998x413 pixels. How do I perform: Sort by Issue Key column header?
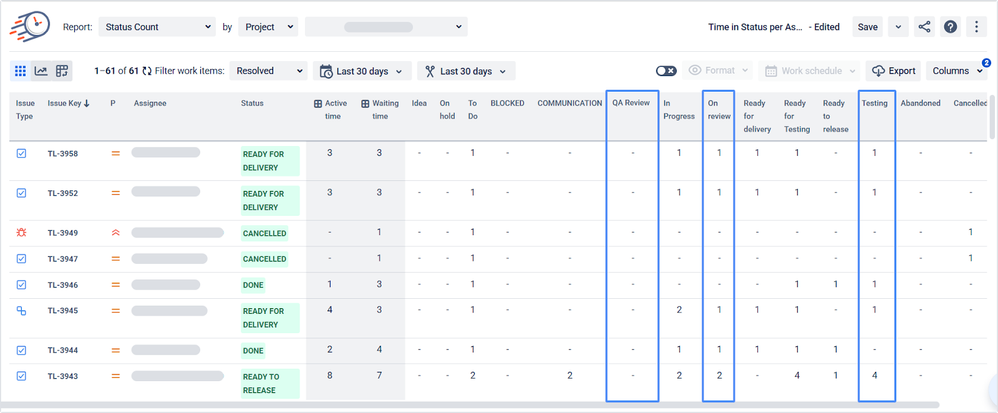click(x=69, y=103)
